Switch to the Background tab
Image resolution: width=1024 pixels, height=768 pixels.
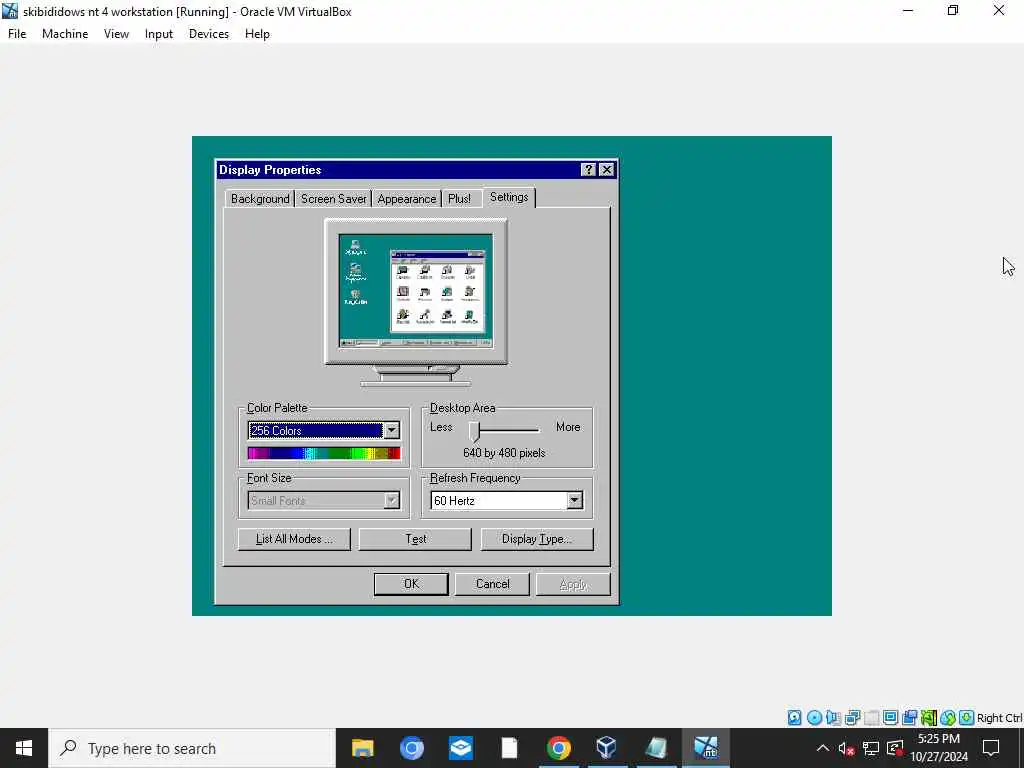(x=260, y=199)
